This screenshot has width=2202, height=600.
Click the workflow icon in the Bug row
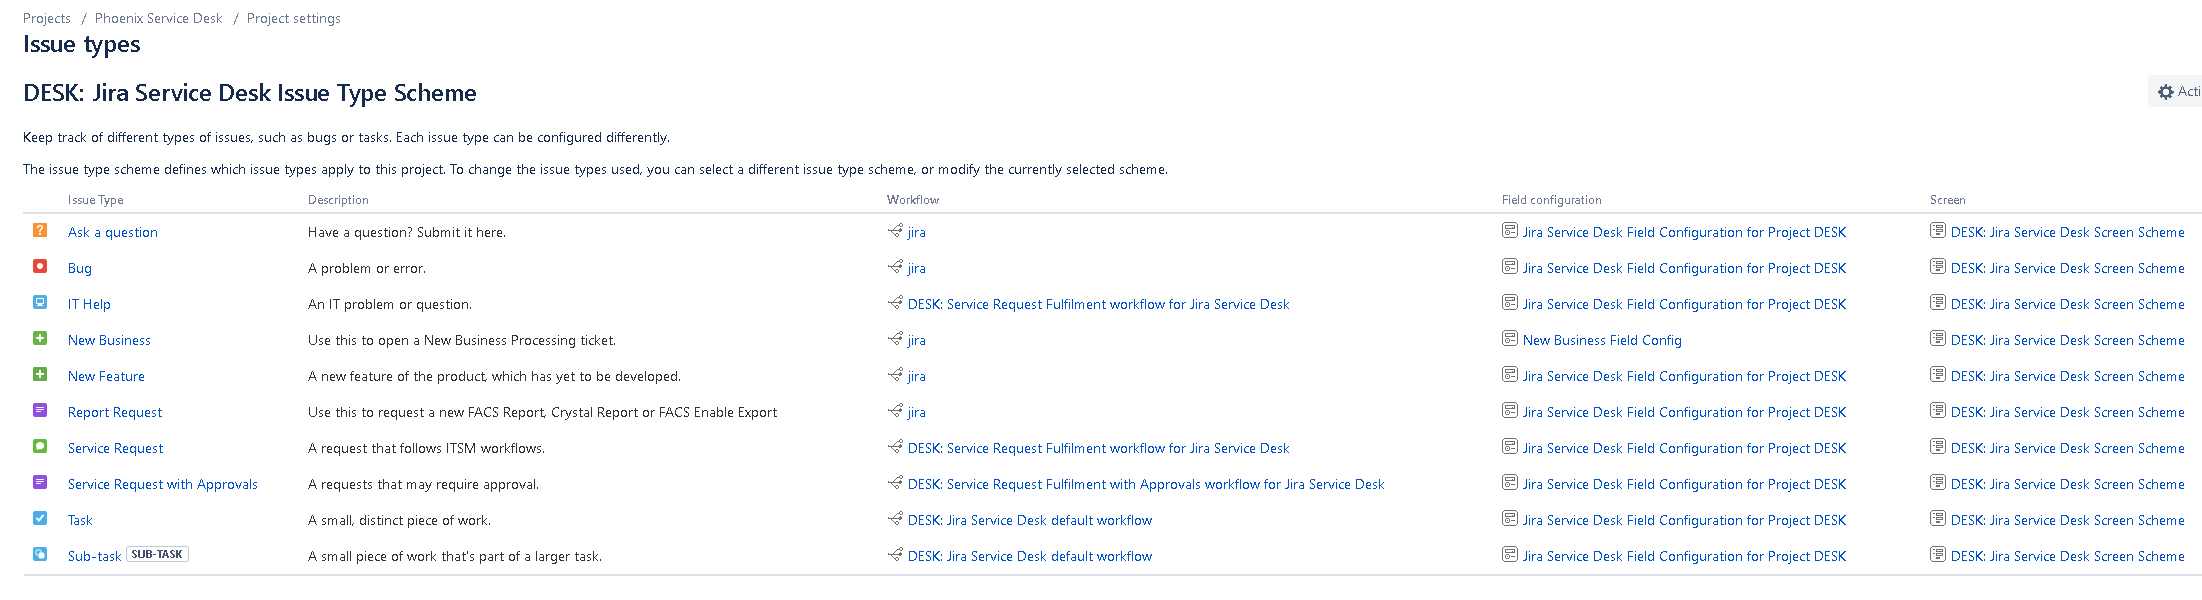895,267
